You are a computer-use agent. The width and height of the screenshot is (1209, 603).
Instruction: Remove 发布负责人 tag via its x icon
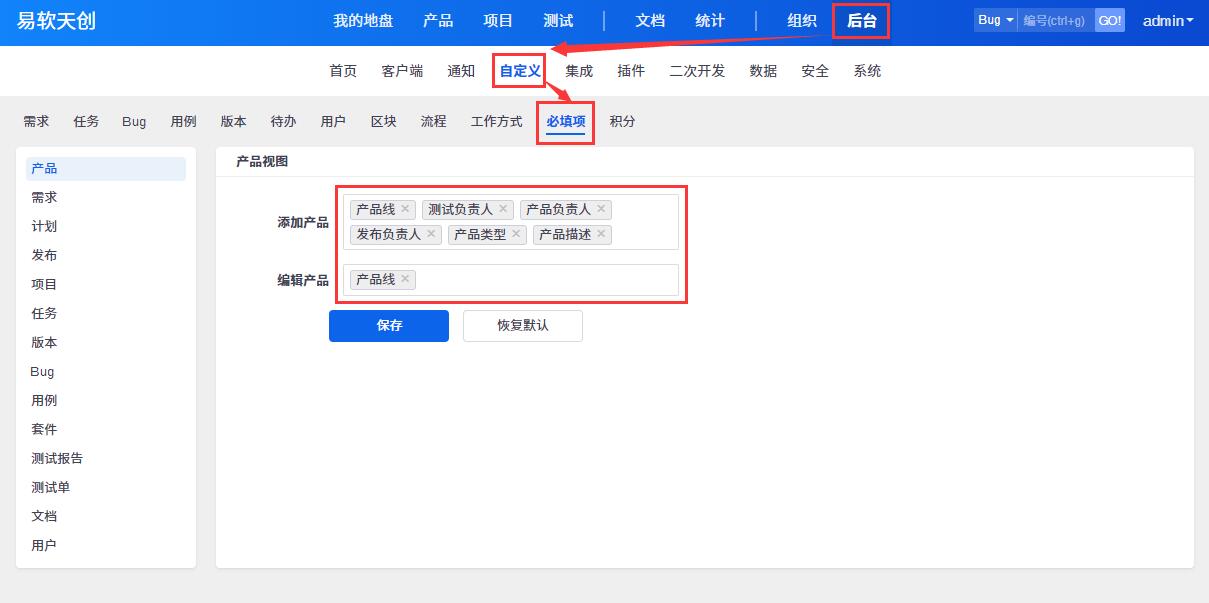click(431, 234)
